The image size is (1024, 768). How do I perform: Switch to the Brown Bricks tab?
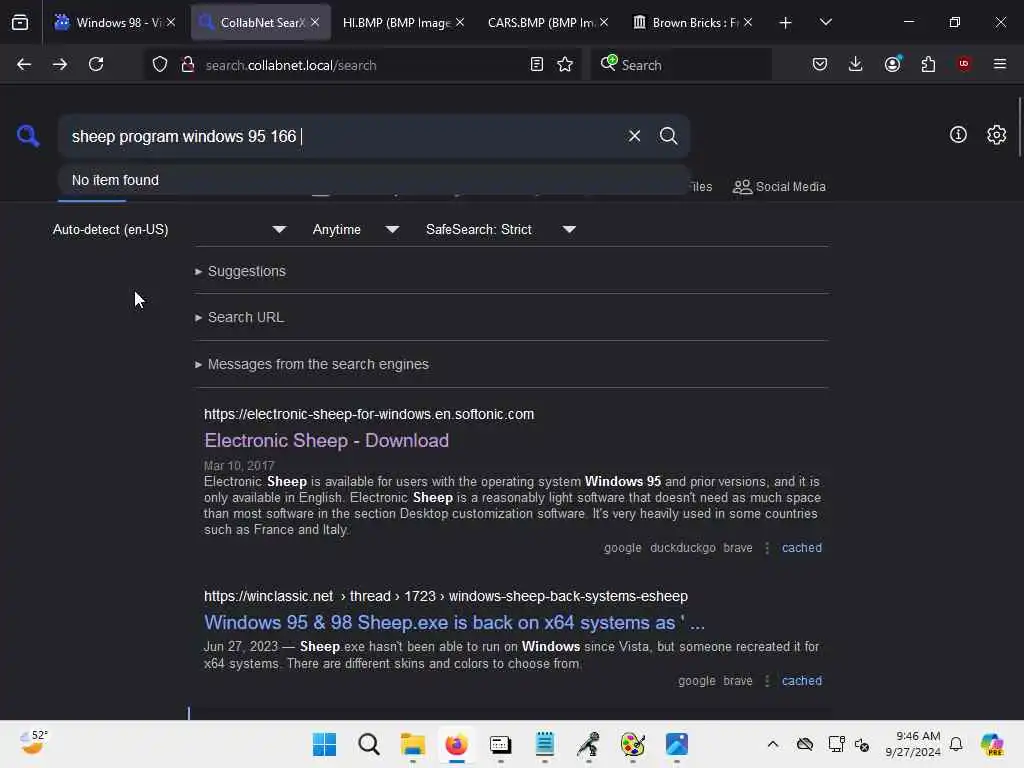coord(684,22)
